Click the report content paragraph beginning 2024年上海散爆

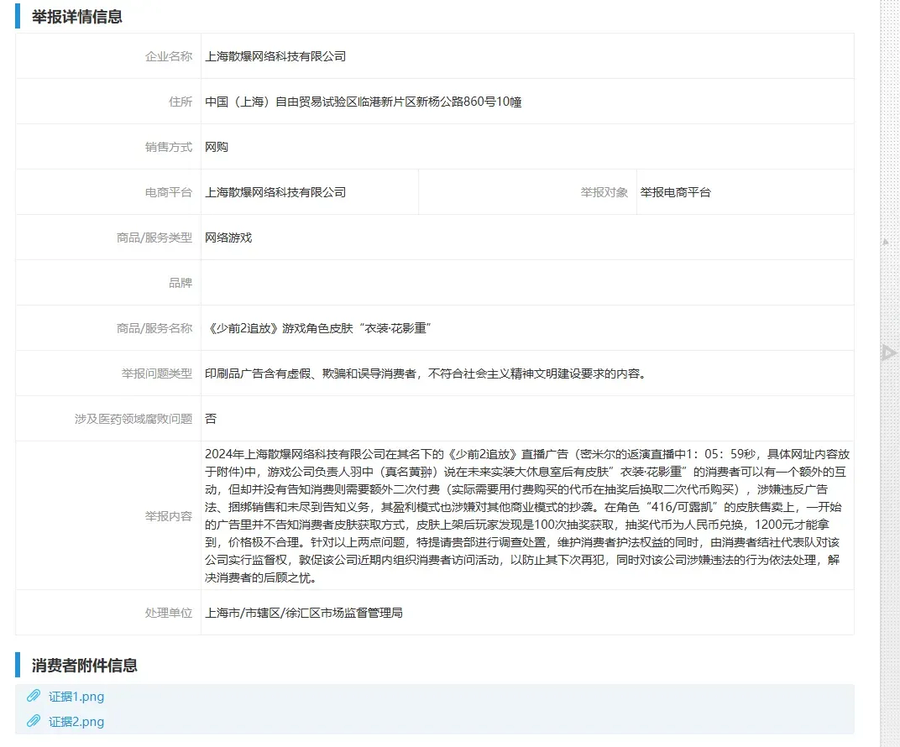tap(527, 516)
